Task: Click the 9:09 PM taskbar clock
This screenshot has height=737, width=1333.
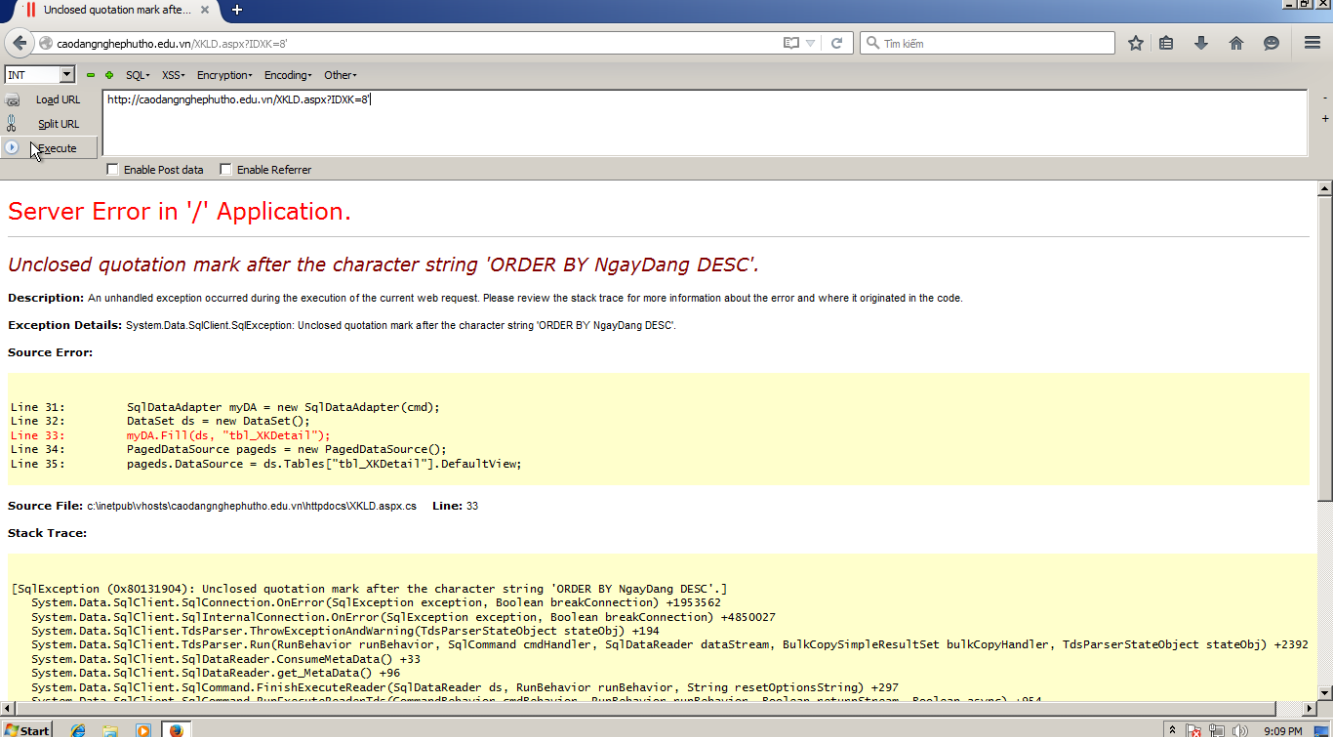Action: tap(1283, 731)
